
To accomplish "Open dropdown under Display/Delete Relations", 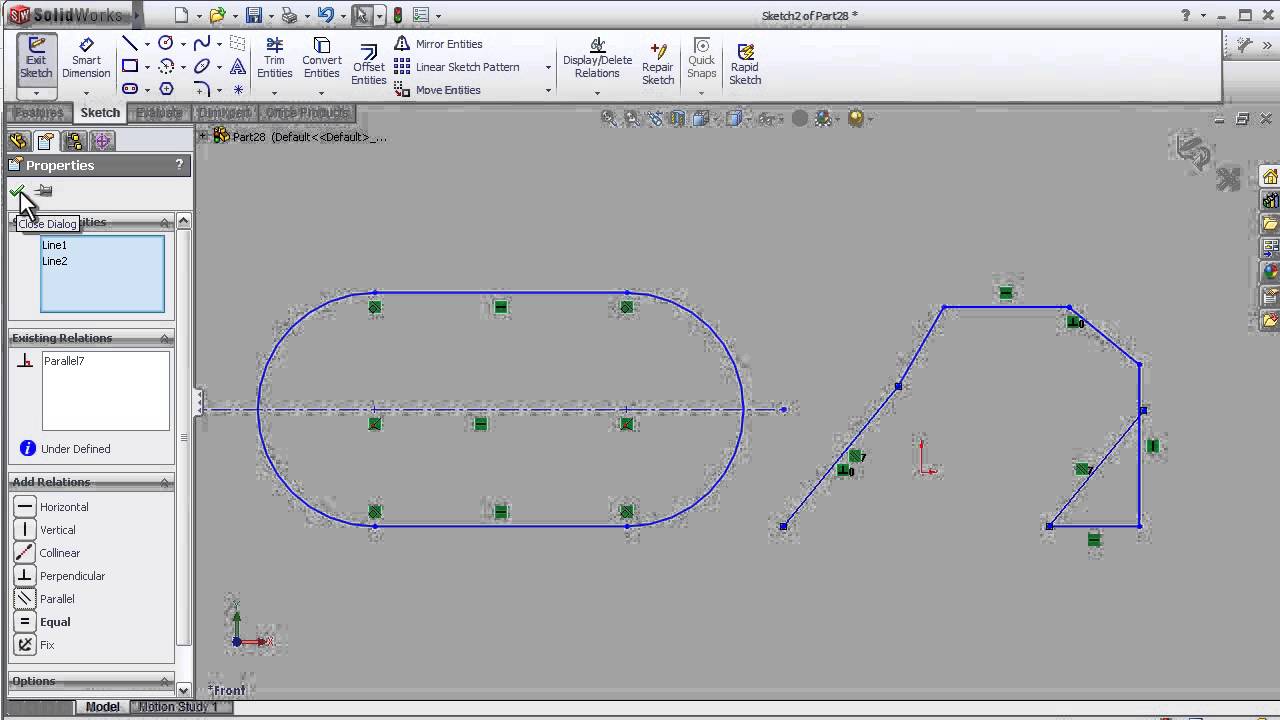I will pyautogui.click(x=597, y=93).
